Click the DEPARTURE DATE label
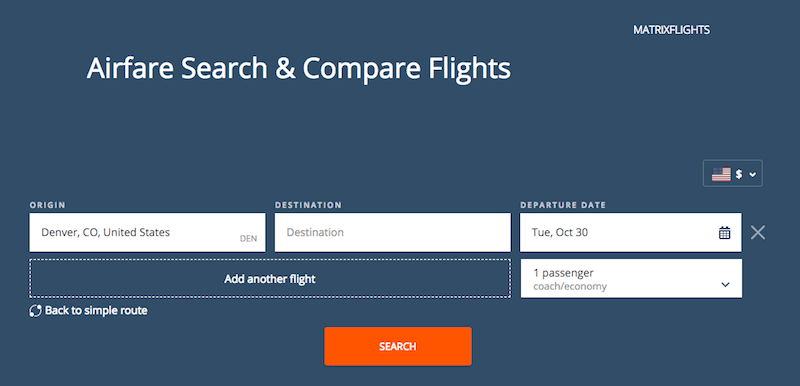Screen dimensions: 800x386 [x=563, y=205]
